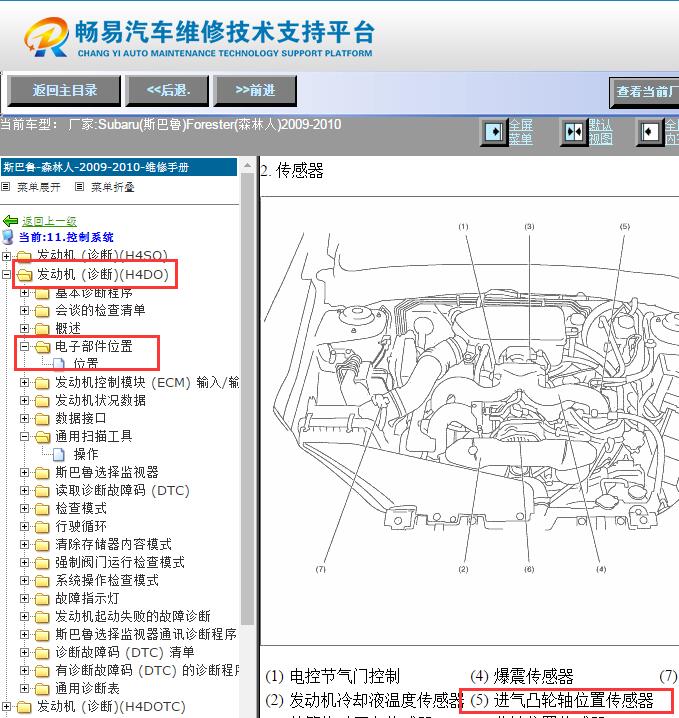Expand the 数据接口 folder
The width and height of the screenshot is (679, 718).
(24, 419)
